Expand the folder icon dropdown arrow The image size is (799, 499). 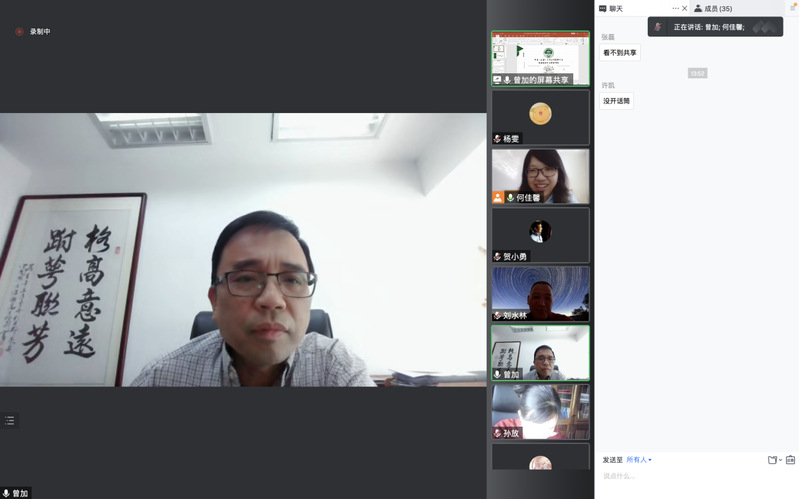[780, 461]
